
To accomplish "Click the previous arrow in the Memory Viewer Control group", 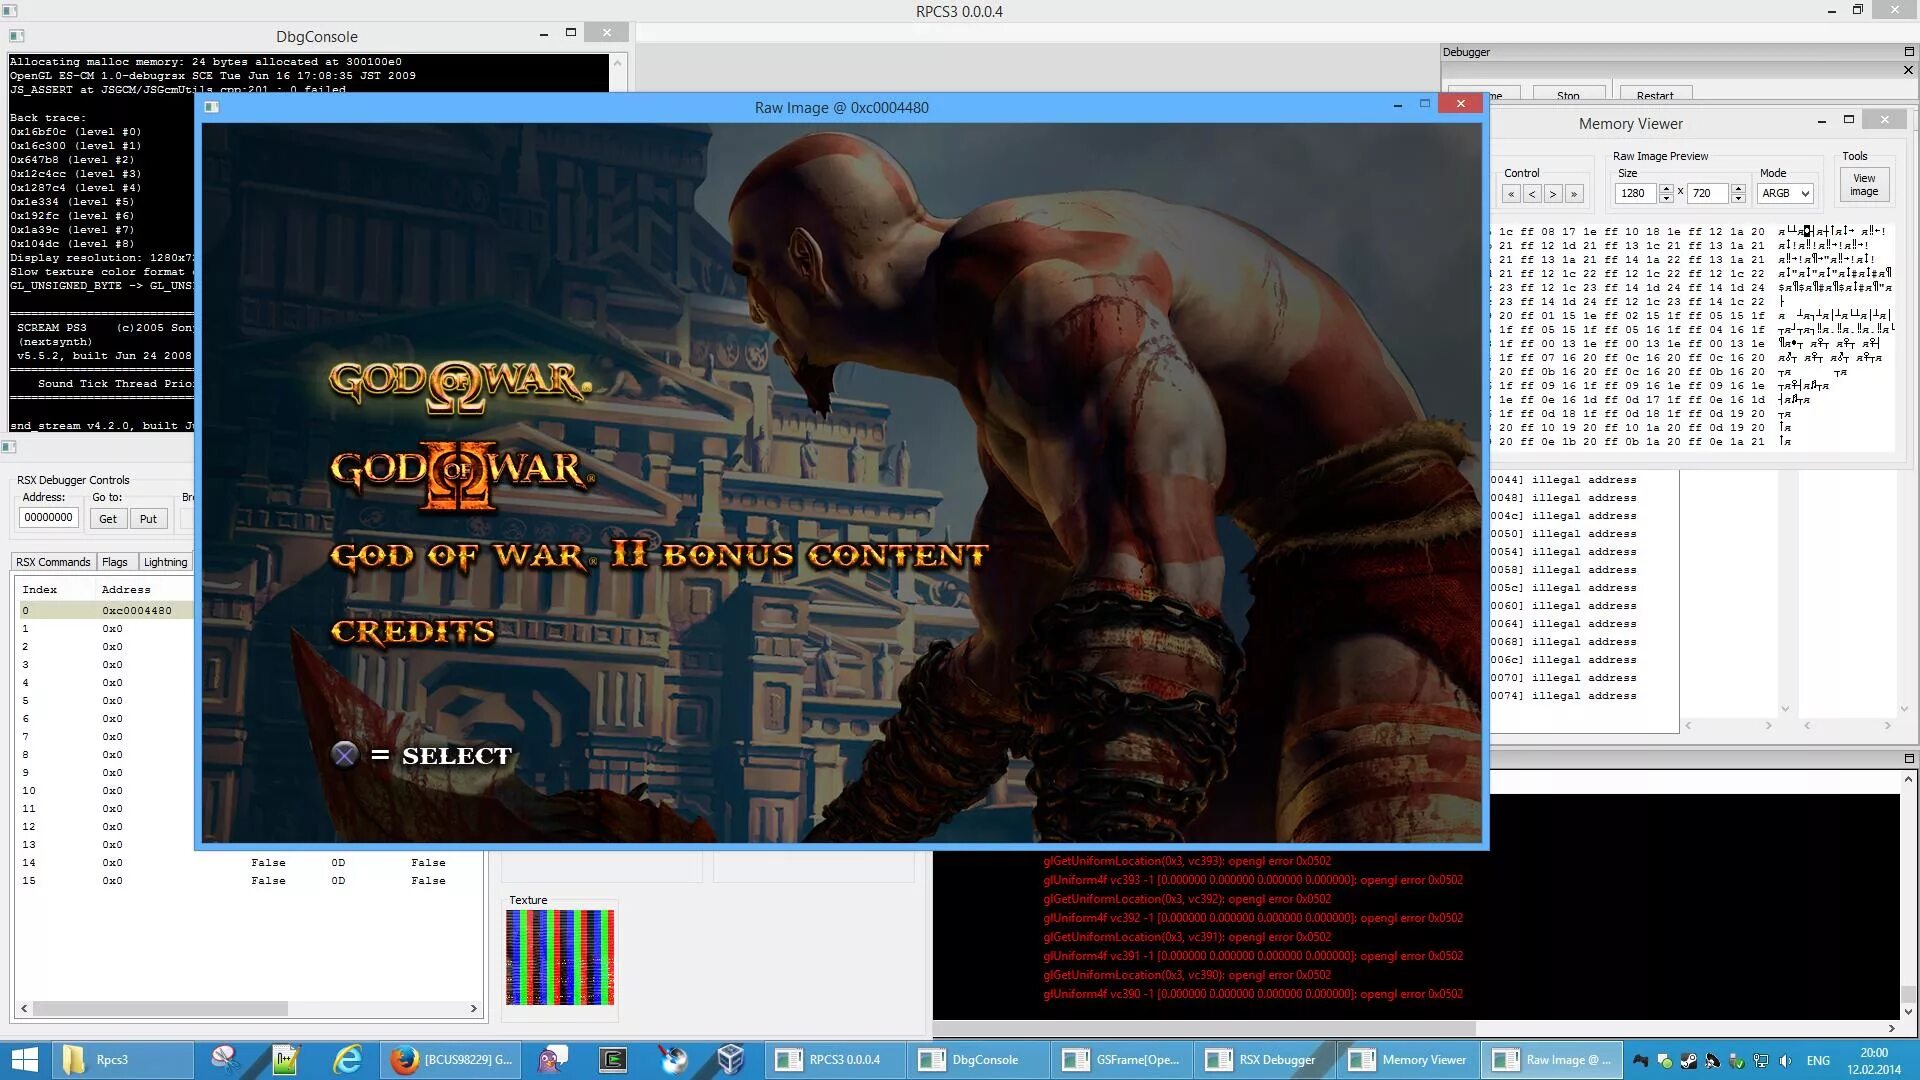I will [1532, 194].
